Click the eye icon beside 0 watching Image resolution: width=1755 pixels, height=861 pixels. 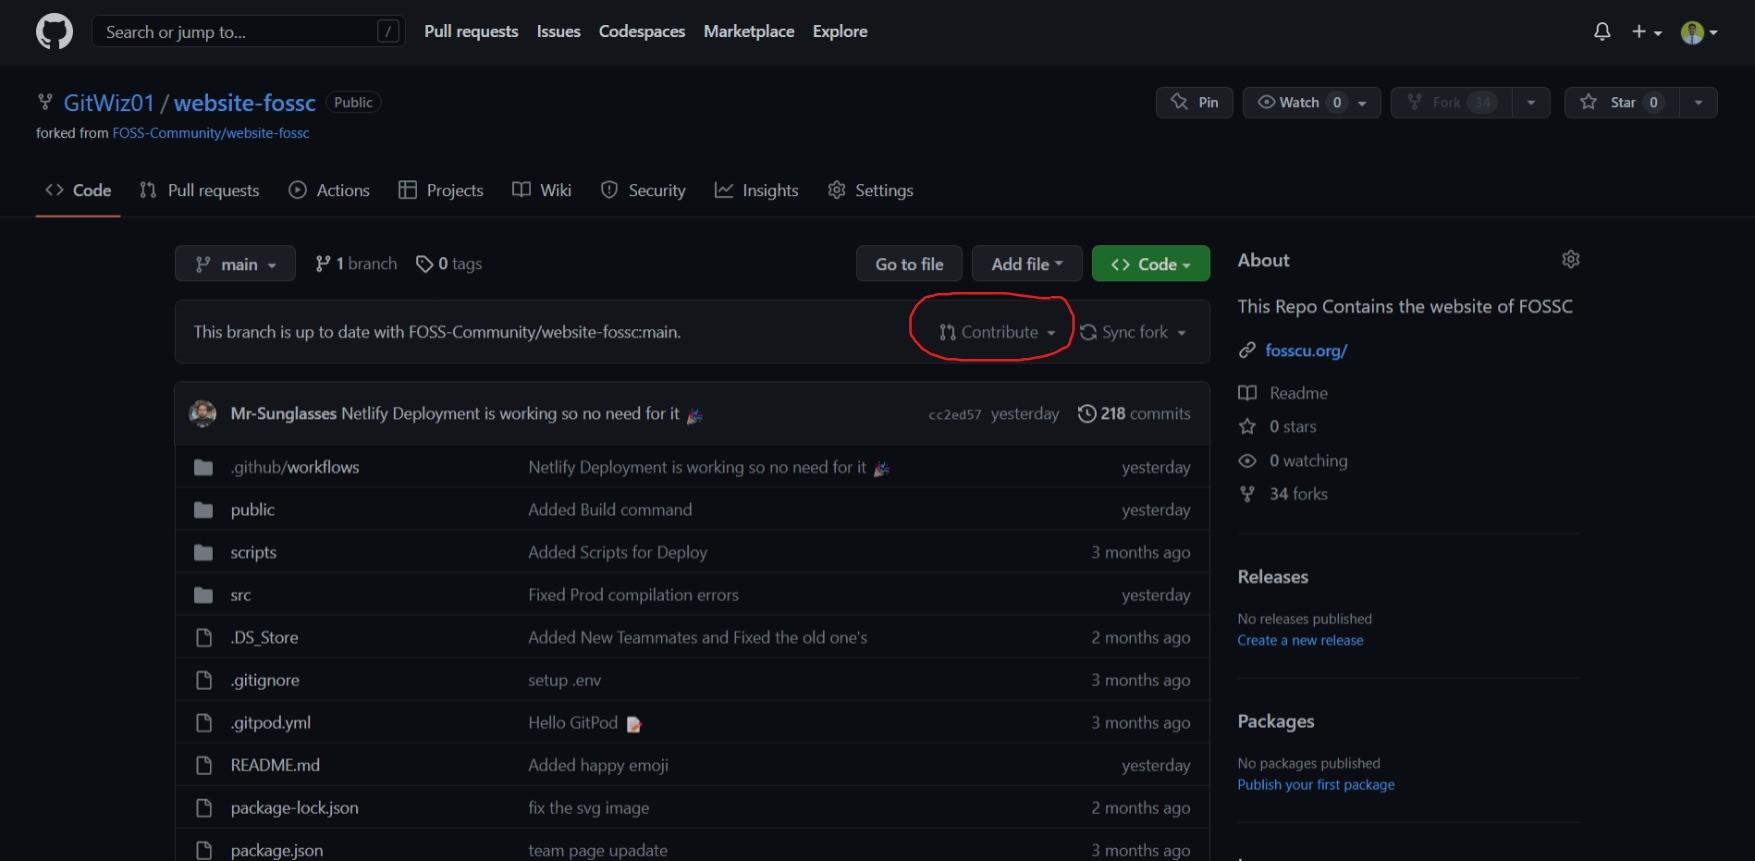[x=1247, y=461]
